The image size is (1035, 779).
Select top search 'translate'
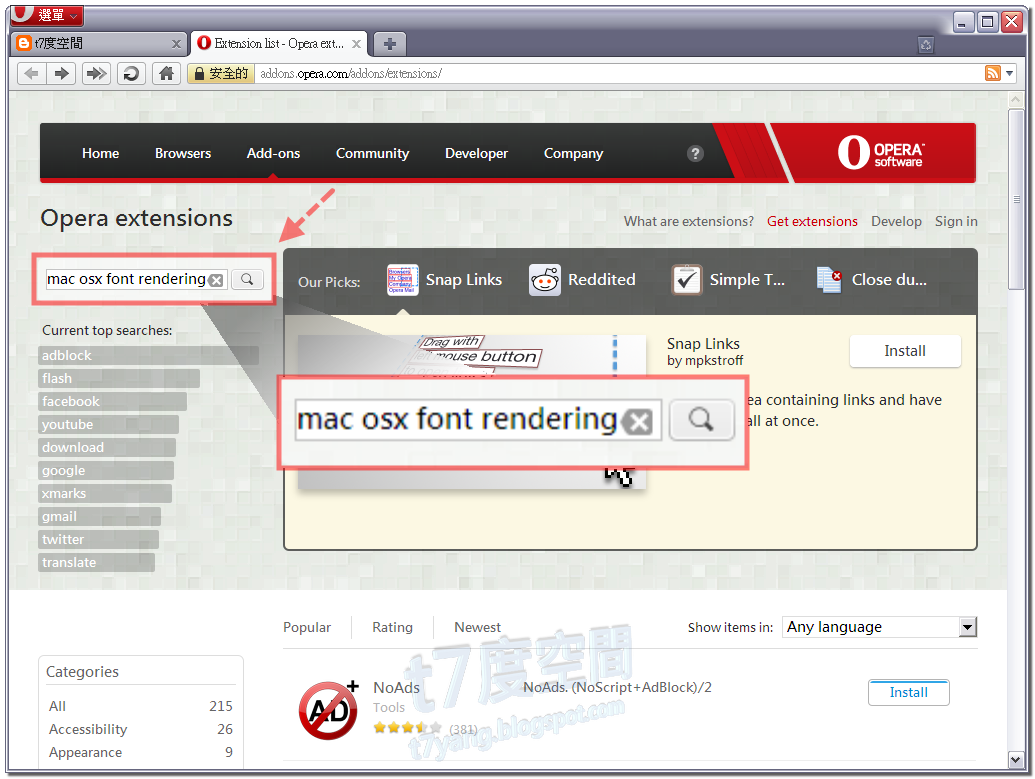(96, 562)
